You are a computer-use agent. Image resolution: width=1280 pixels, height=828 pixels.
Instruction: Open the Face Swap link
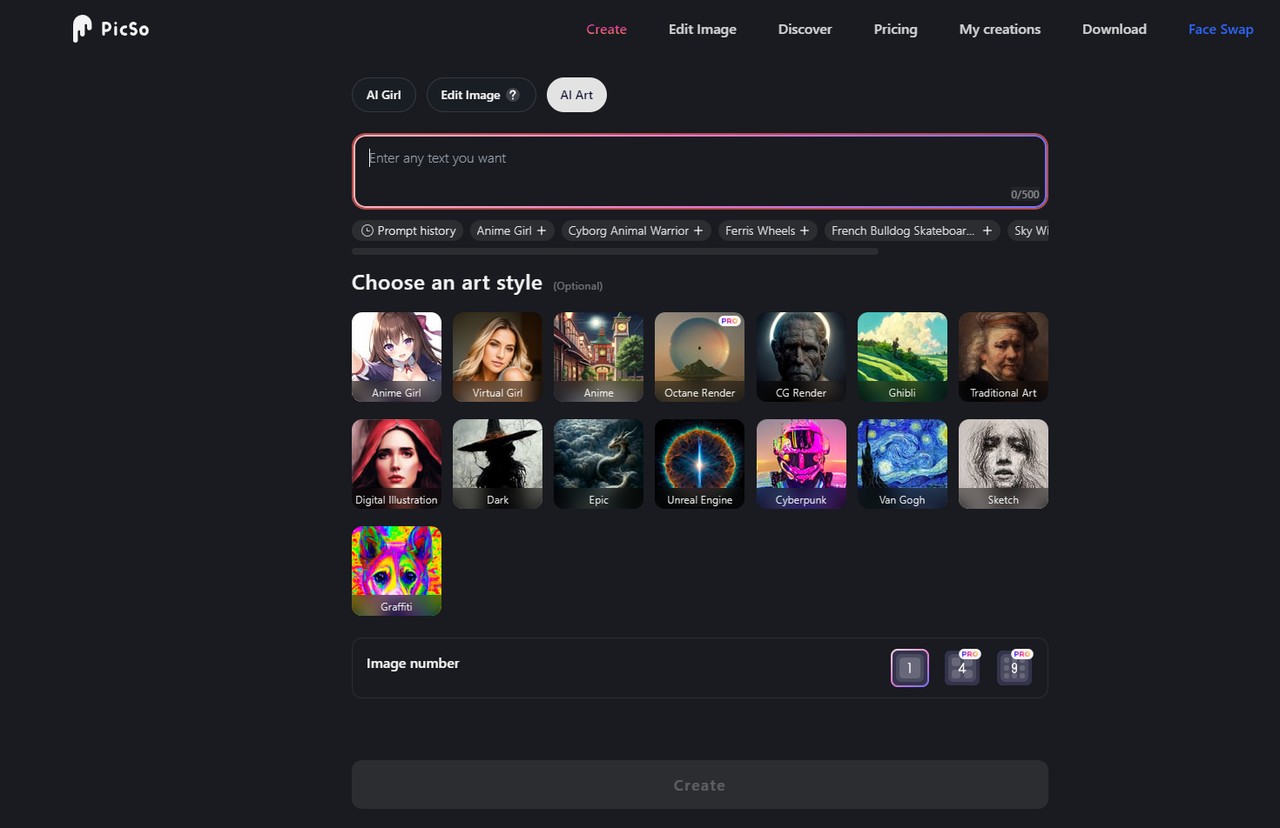(1220, 29)
